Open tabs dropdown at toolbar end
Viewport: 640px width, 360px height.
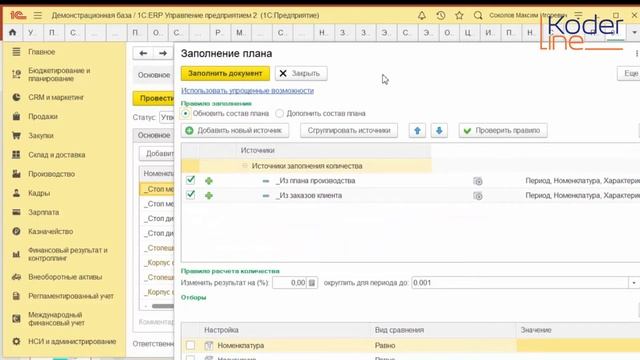click(x=634, y=32)
